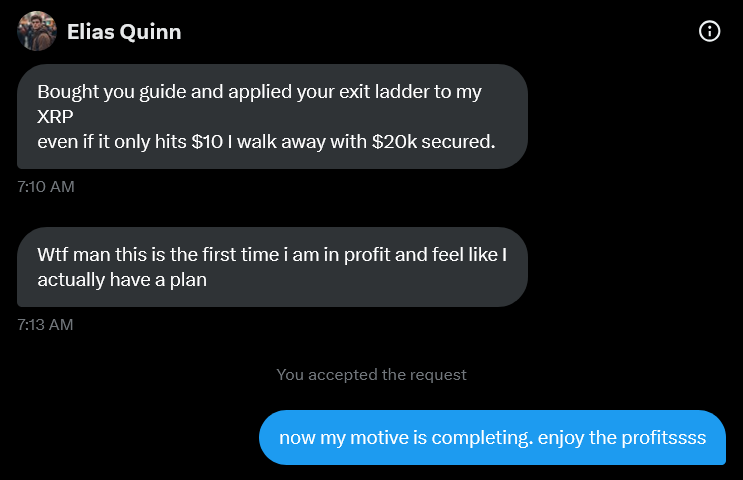Open Elias Quinn's profile name
The height and width of the screenshot is (480, 743).
124,32
